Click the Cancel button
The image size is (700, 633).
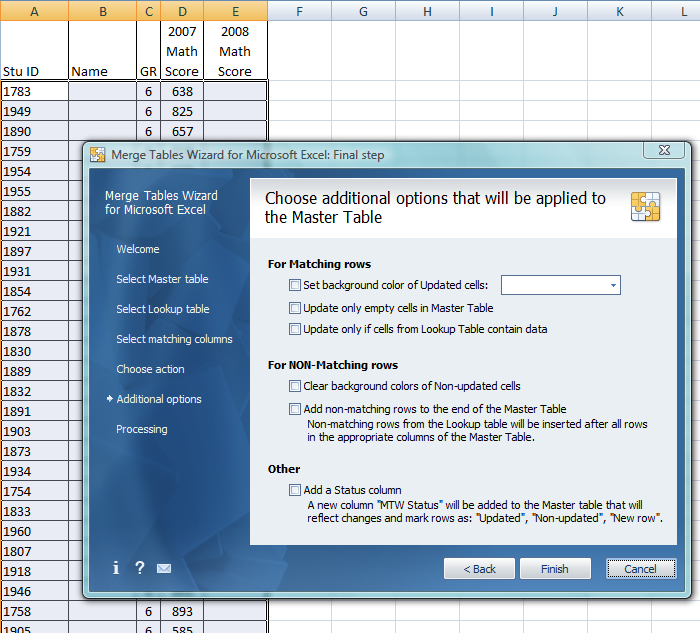coord(641,569)
